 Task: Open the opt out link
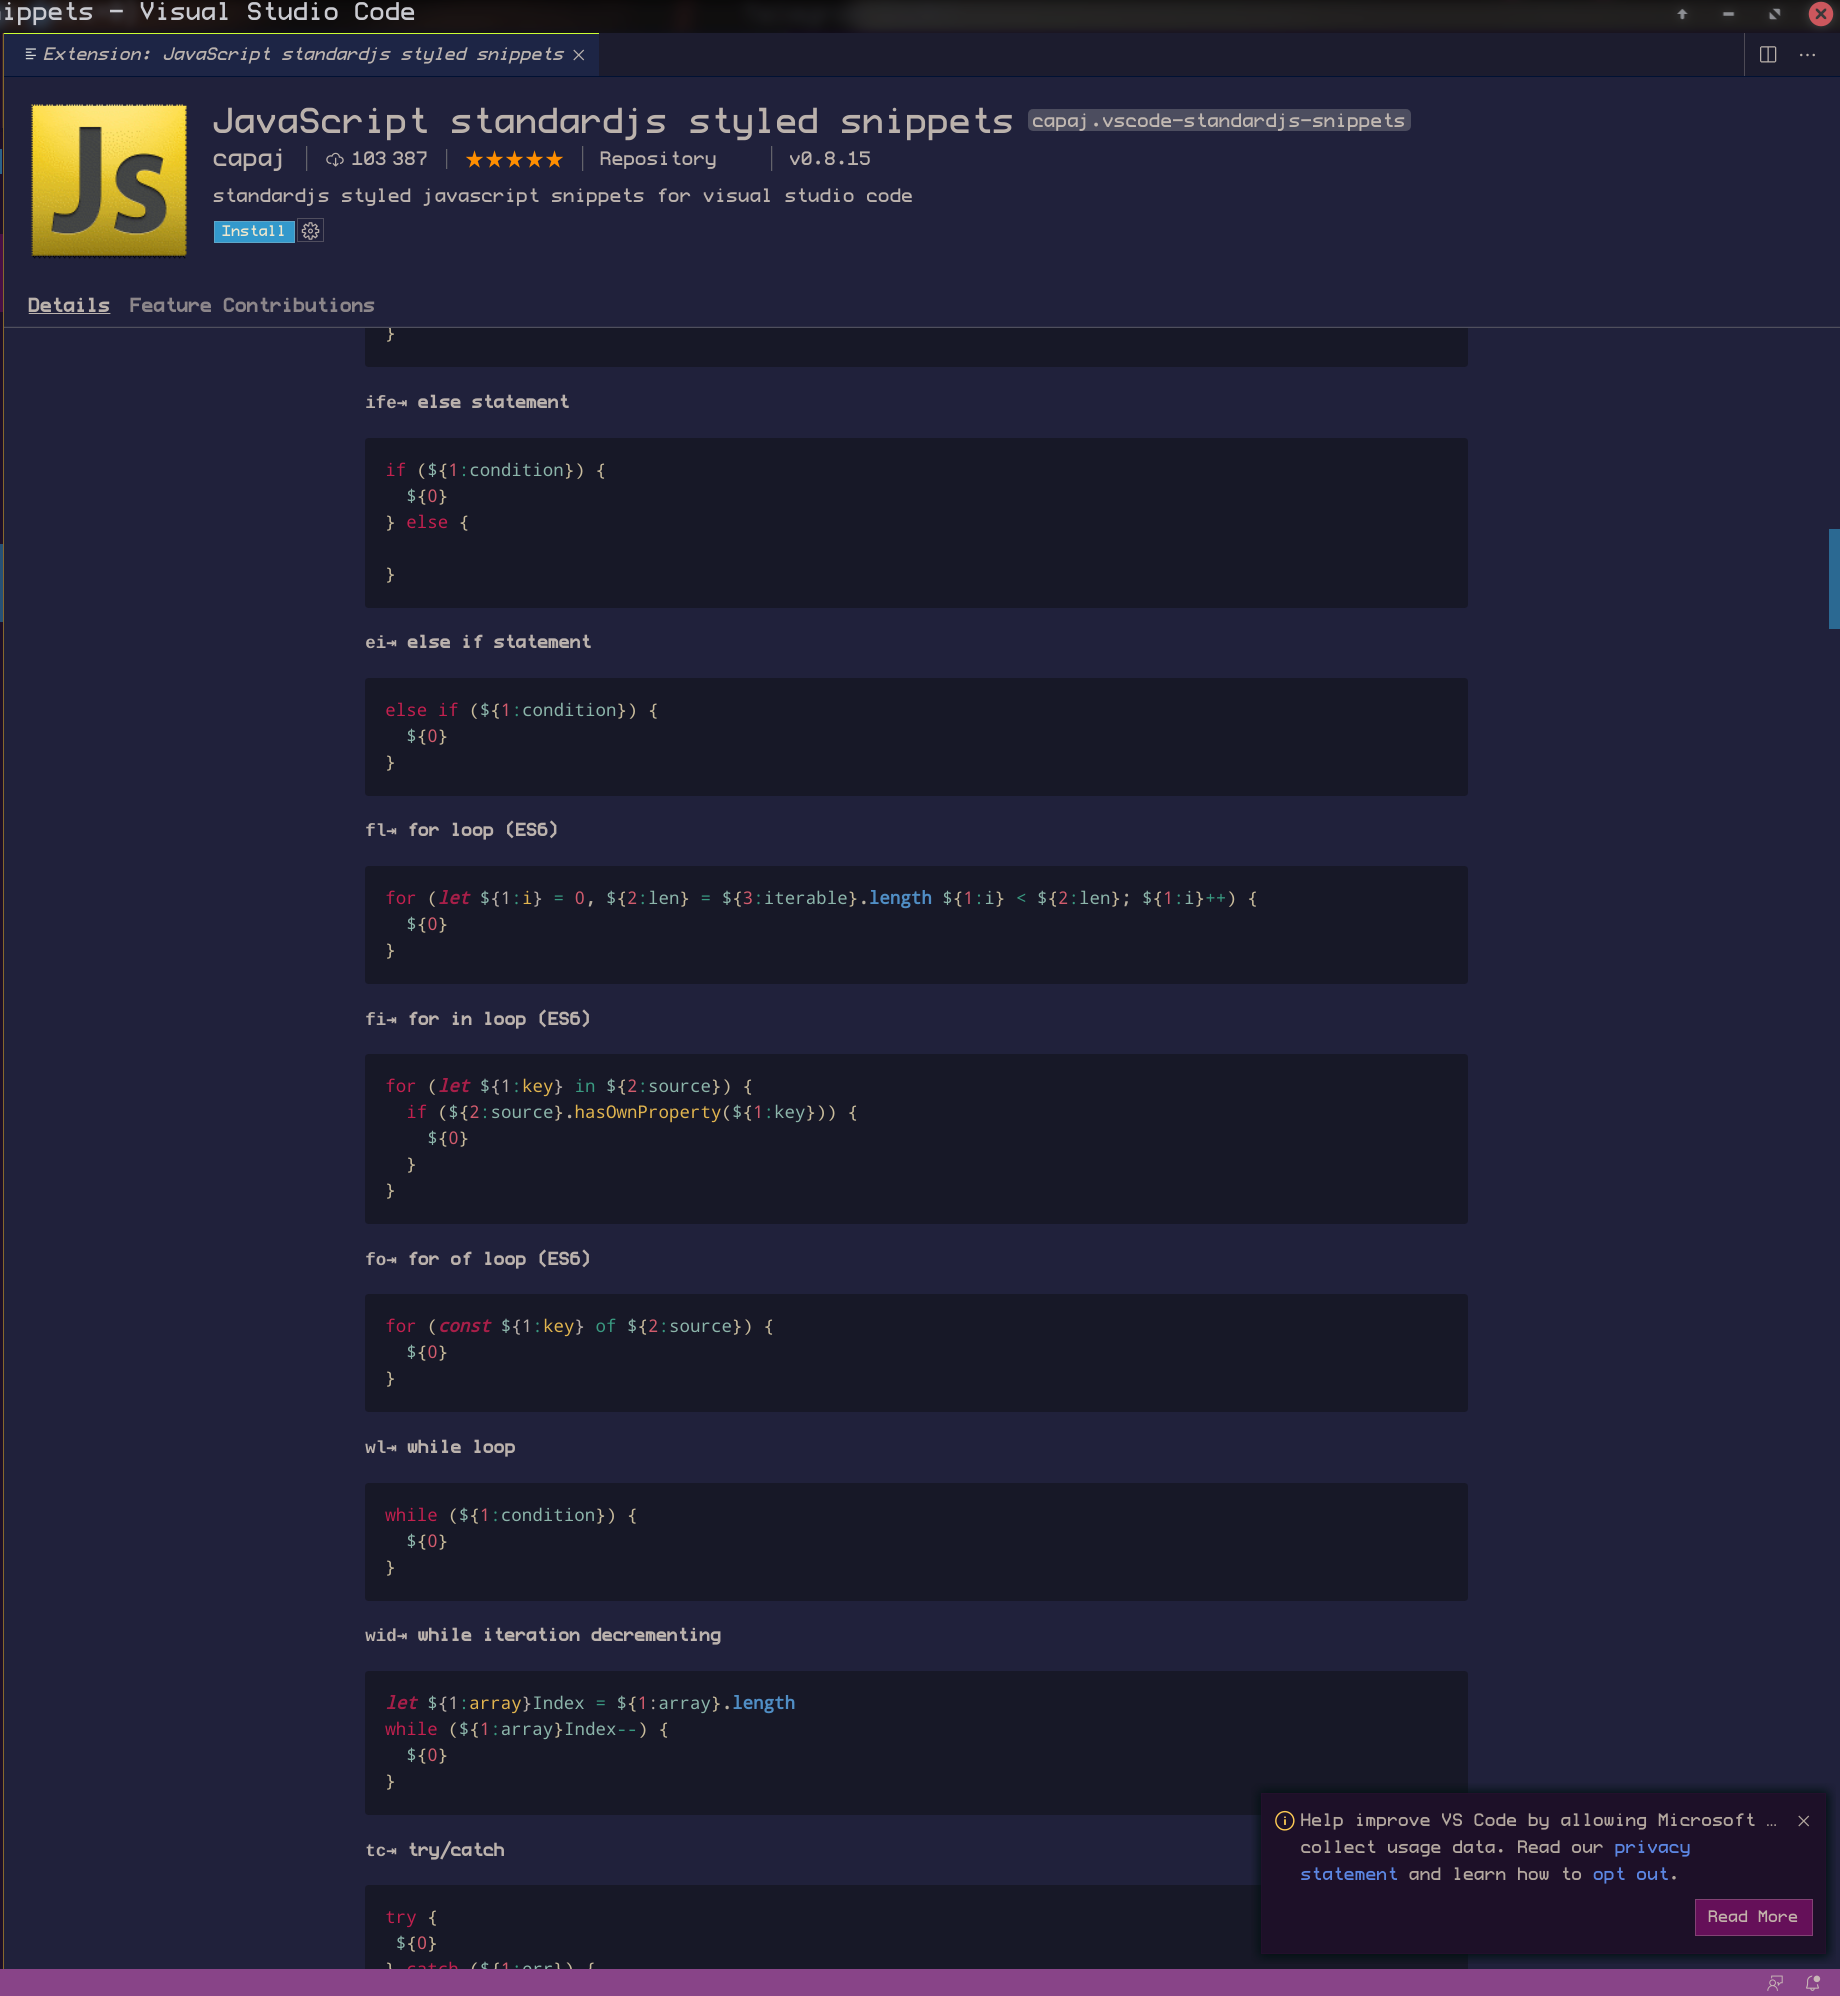(x=1630, y=1875)
